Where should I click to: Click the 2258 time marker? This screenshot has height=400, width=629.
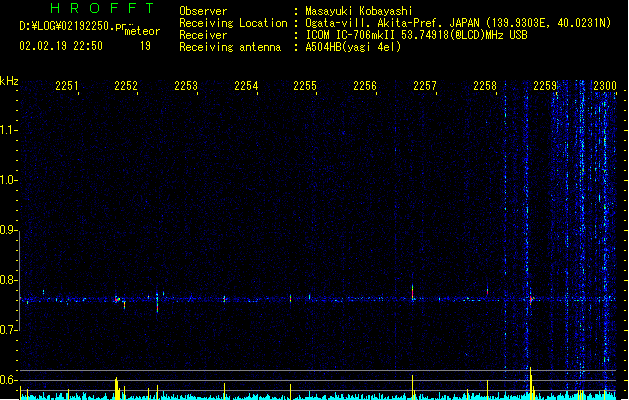point(485,86)
